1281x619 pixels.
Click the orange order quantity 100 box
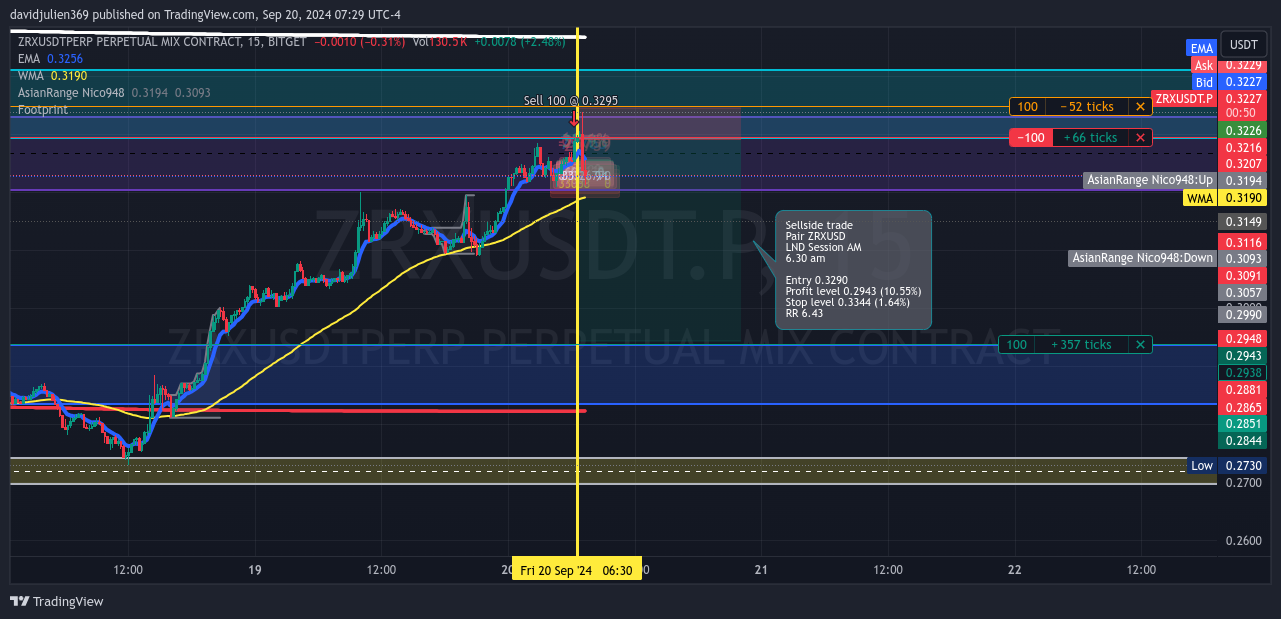1028,107
